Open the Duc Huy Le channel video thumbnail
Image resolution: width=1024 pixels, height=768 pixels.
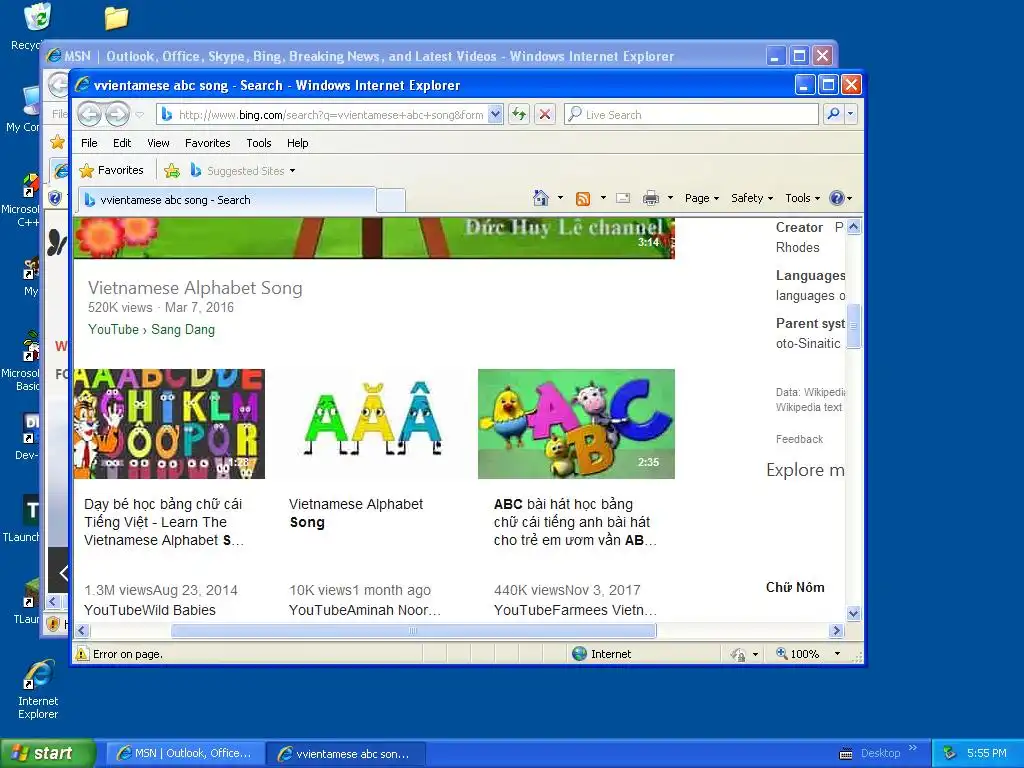374,238
